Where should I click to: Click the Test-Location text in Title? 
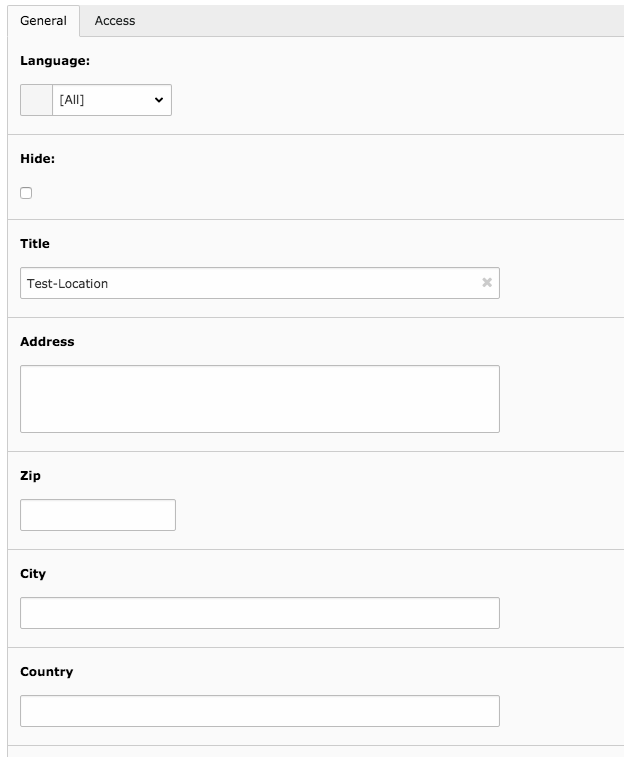pos(67,283)
